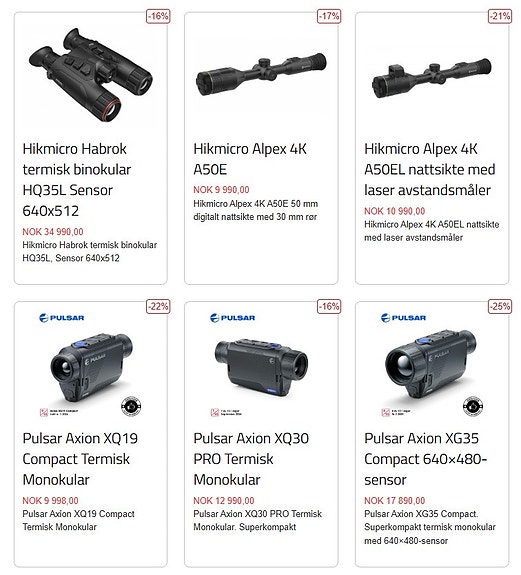Click the Pulsar logo above the Axion XQ19

(x=62, y=318)
